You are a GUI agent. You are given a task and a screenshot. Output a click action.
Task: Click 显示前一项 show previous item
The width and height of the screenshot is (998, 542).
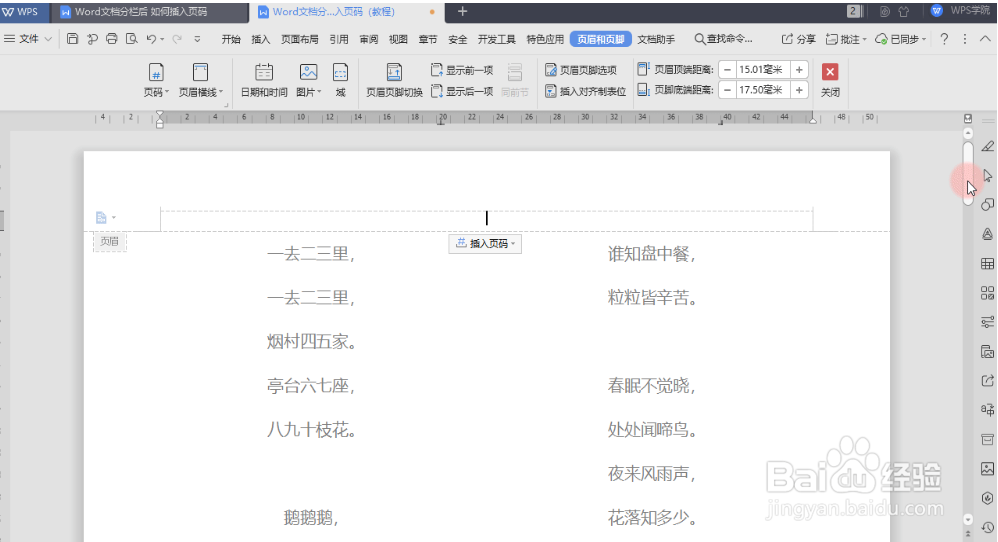pyautogui.click(x=462, y=70)
